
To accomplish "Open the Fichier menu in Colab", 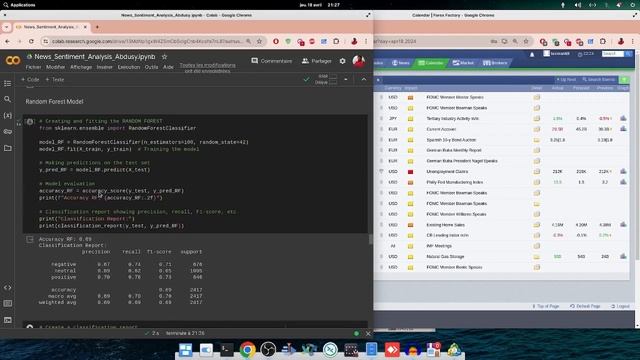I will [33, 67].
